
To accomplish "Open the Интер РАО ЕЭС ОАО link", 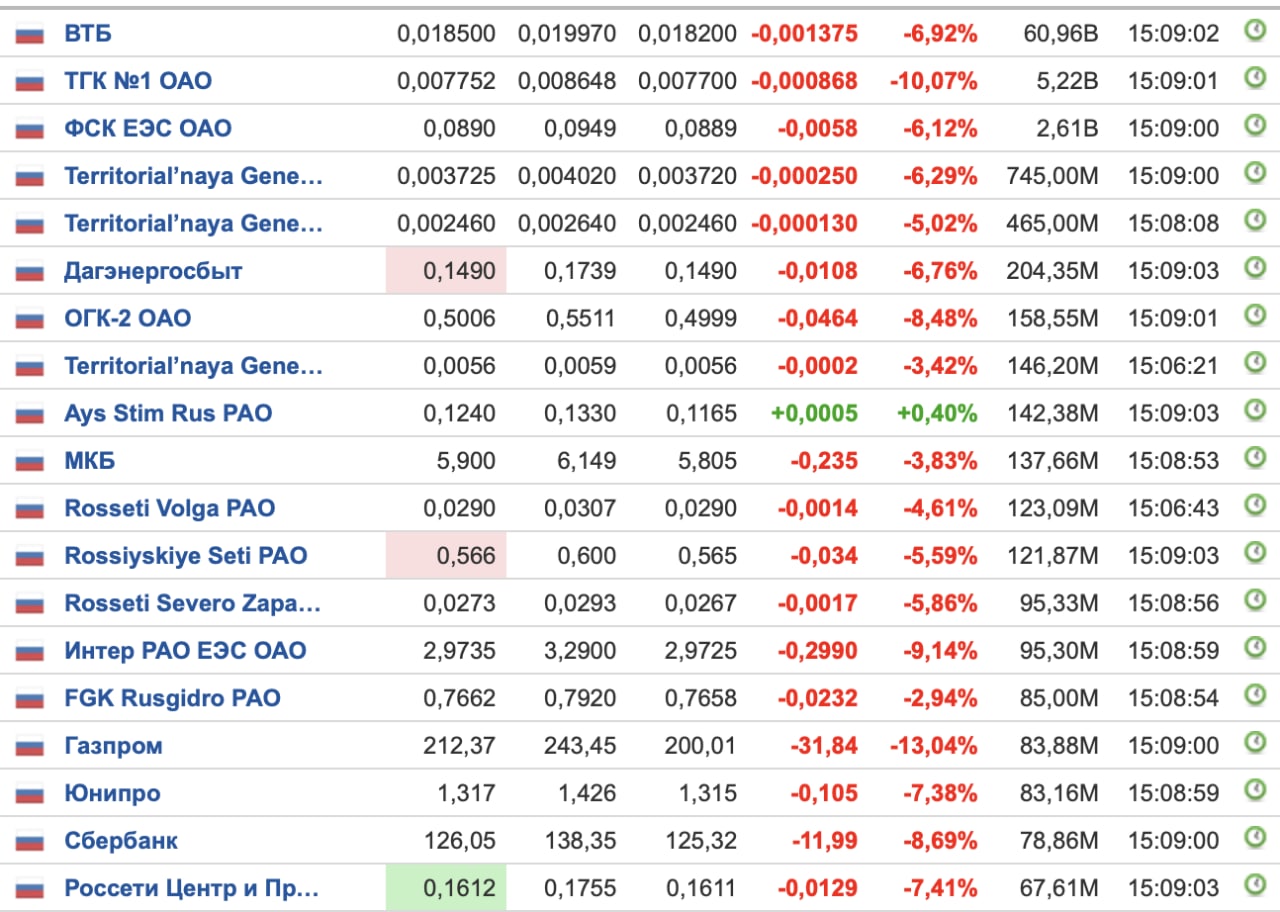I will point(185,651).
